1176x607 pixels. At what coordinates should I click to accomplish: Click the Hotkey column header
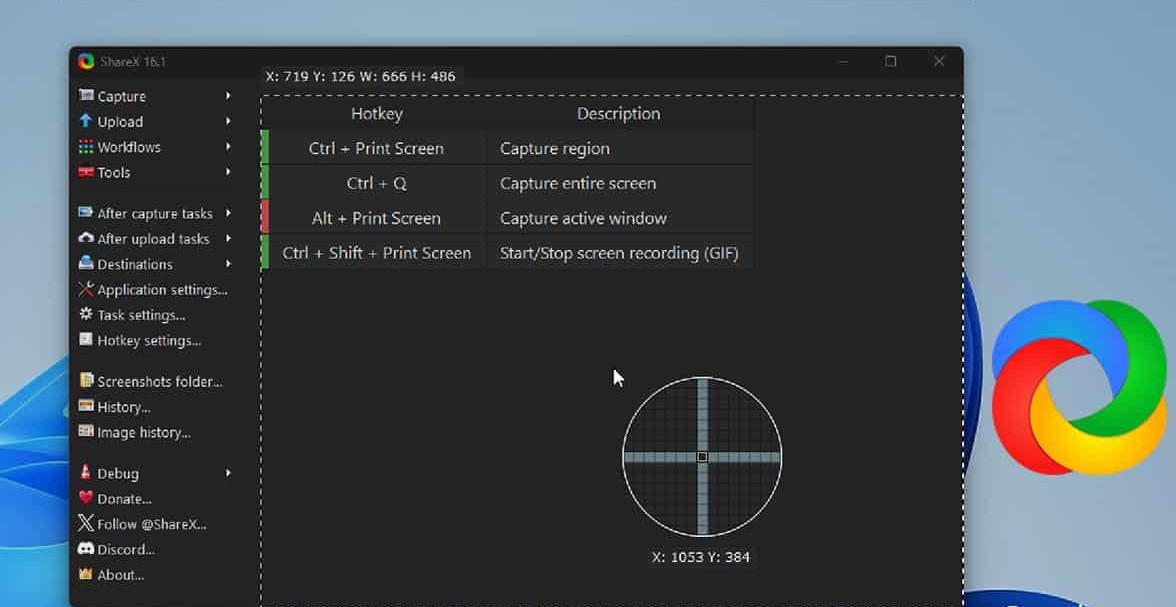tap(376, 113)
